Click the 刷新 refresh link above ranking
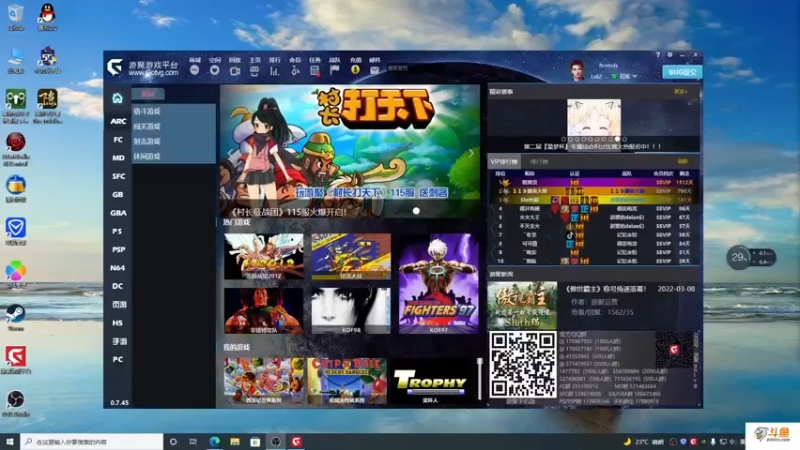800x450 pixels. pos(682,162)
